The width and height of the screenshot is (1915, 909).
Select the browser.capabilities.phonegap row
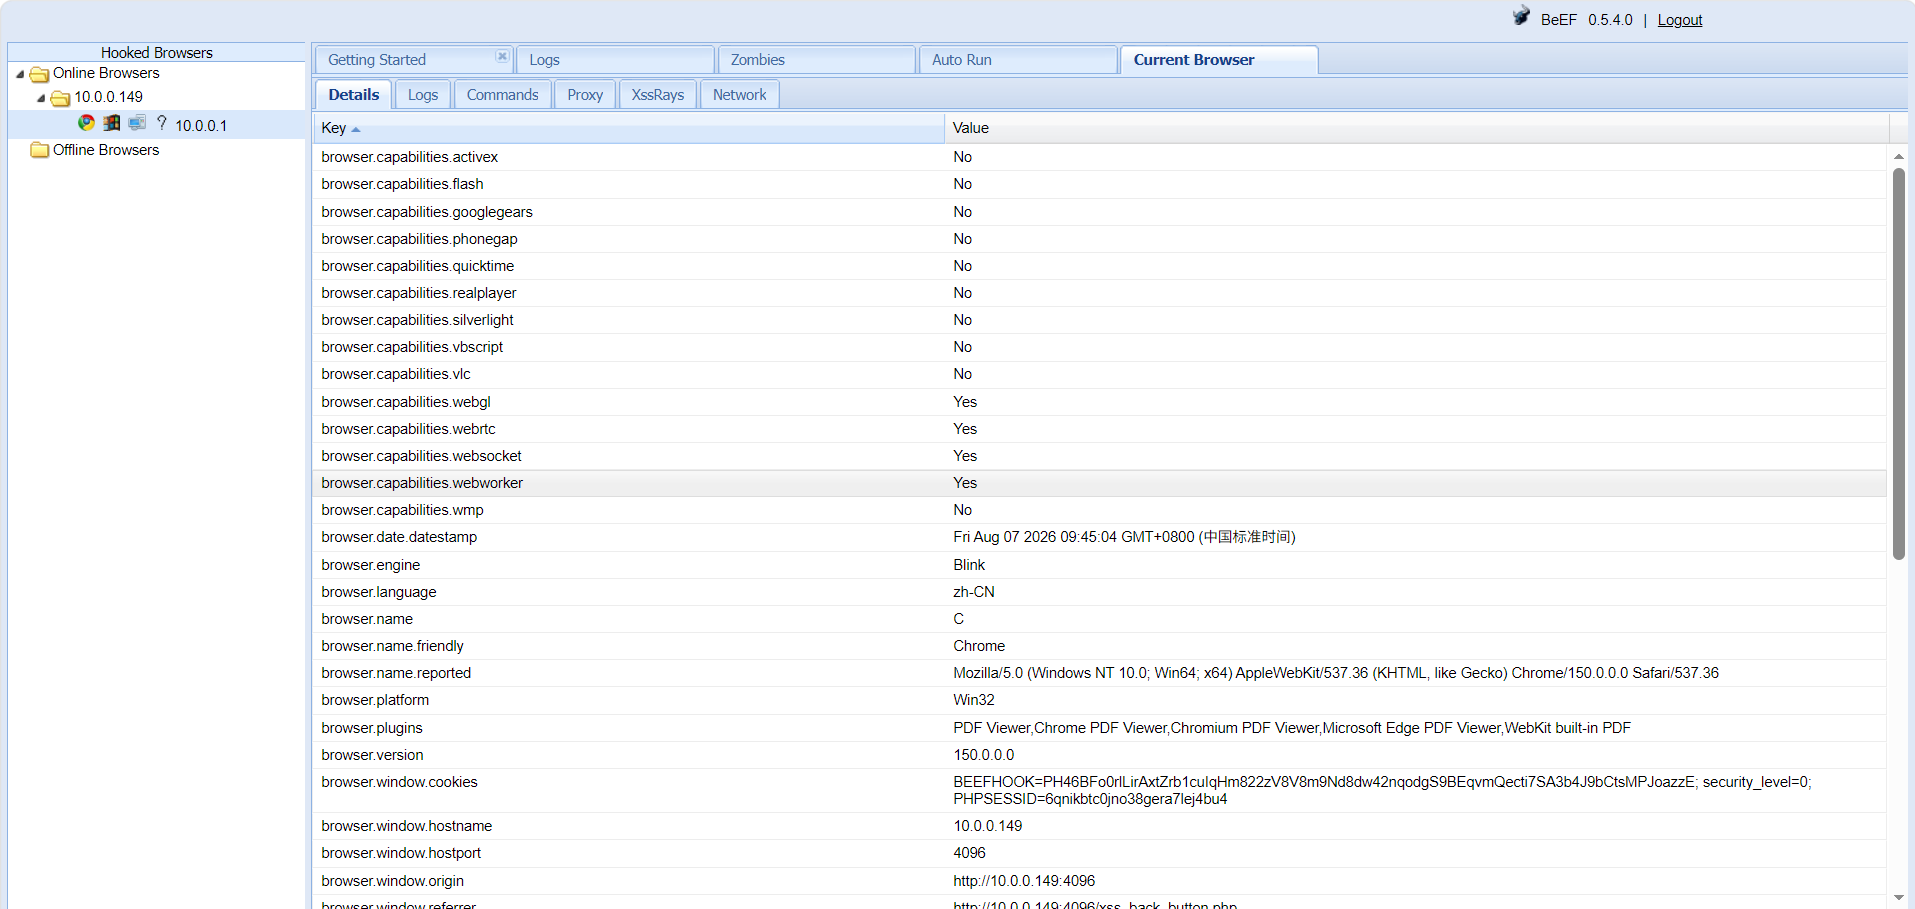[x=1100, y=239]
